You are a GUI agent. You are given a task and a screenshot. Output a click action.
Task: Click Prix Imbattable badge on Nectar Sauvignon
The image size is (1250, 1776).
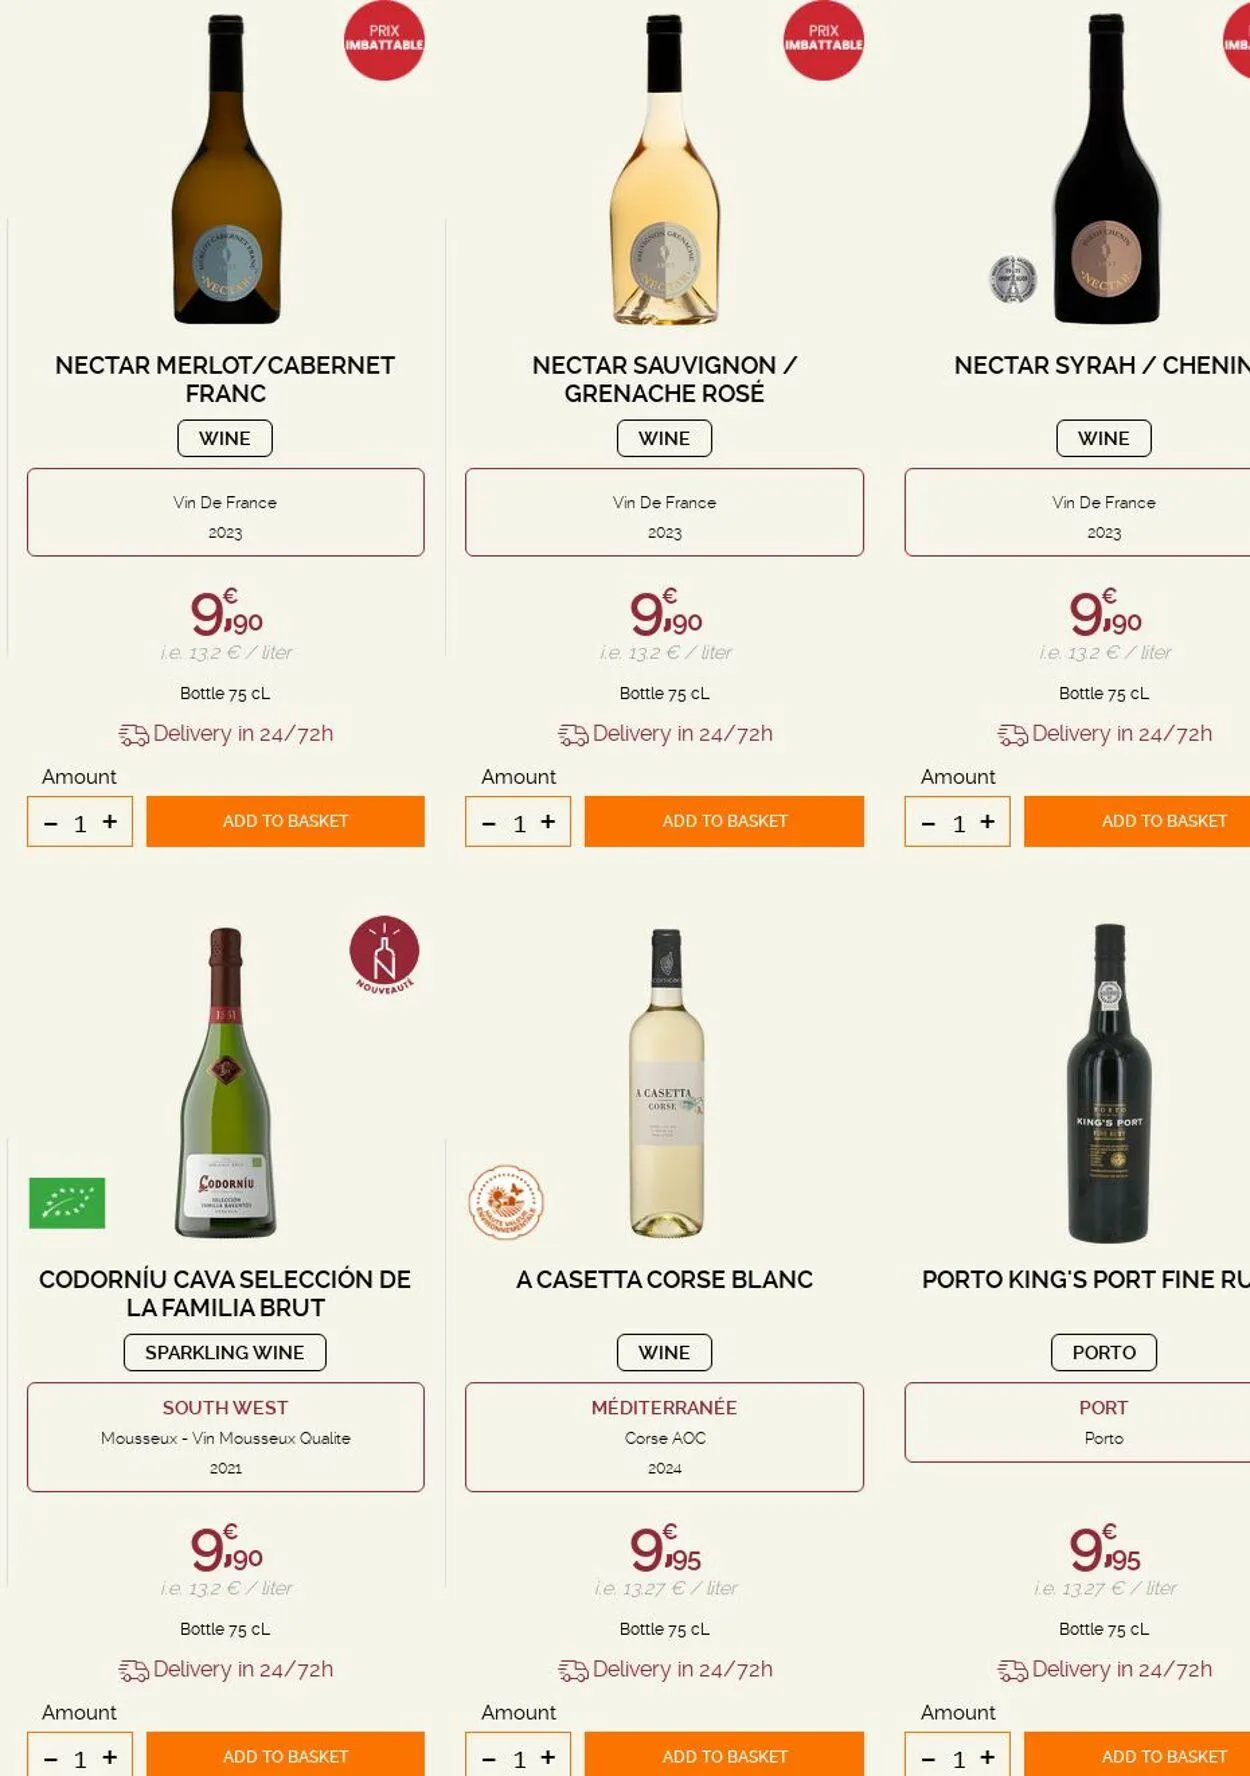click(x=823, y=40)
